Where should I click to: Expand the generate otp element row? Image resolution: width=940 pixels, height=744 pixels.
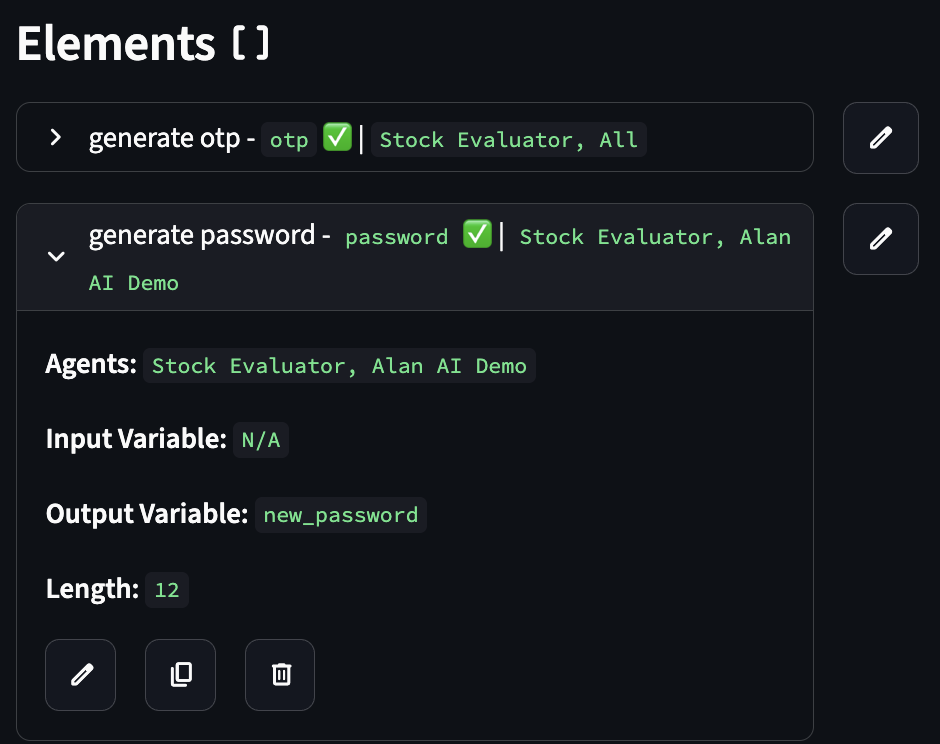pyautogui.click(x=56, y=138)
